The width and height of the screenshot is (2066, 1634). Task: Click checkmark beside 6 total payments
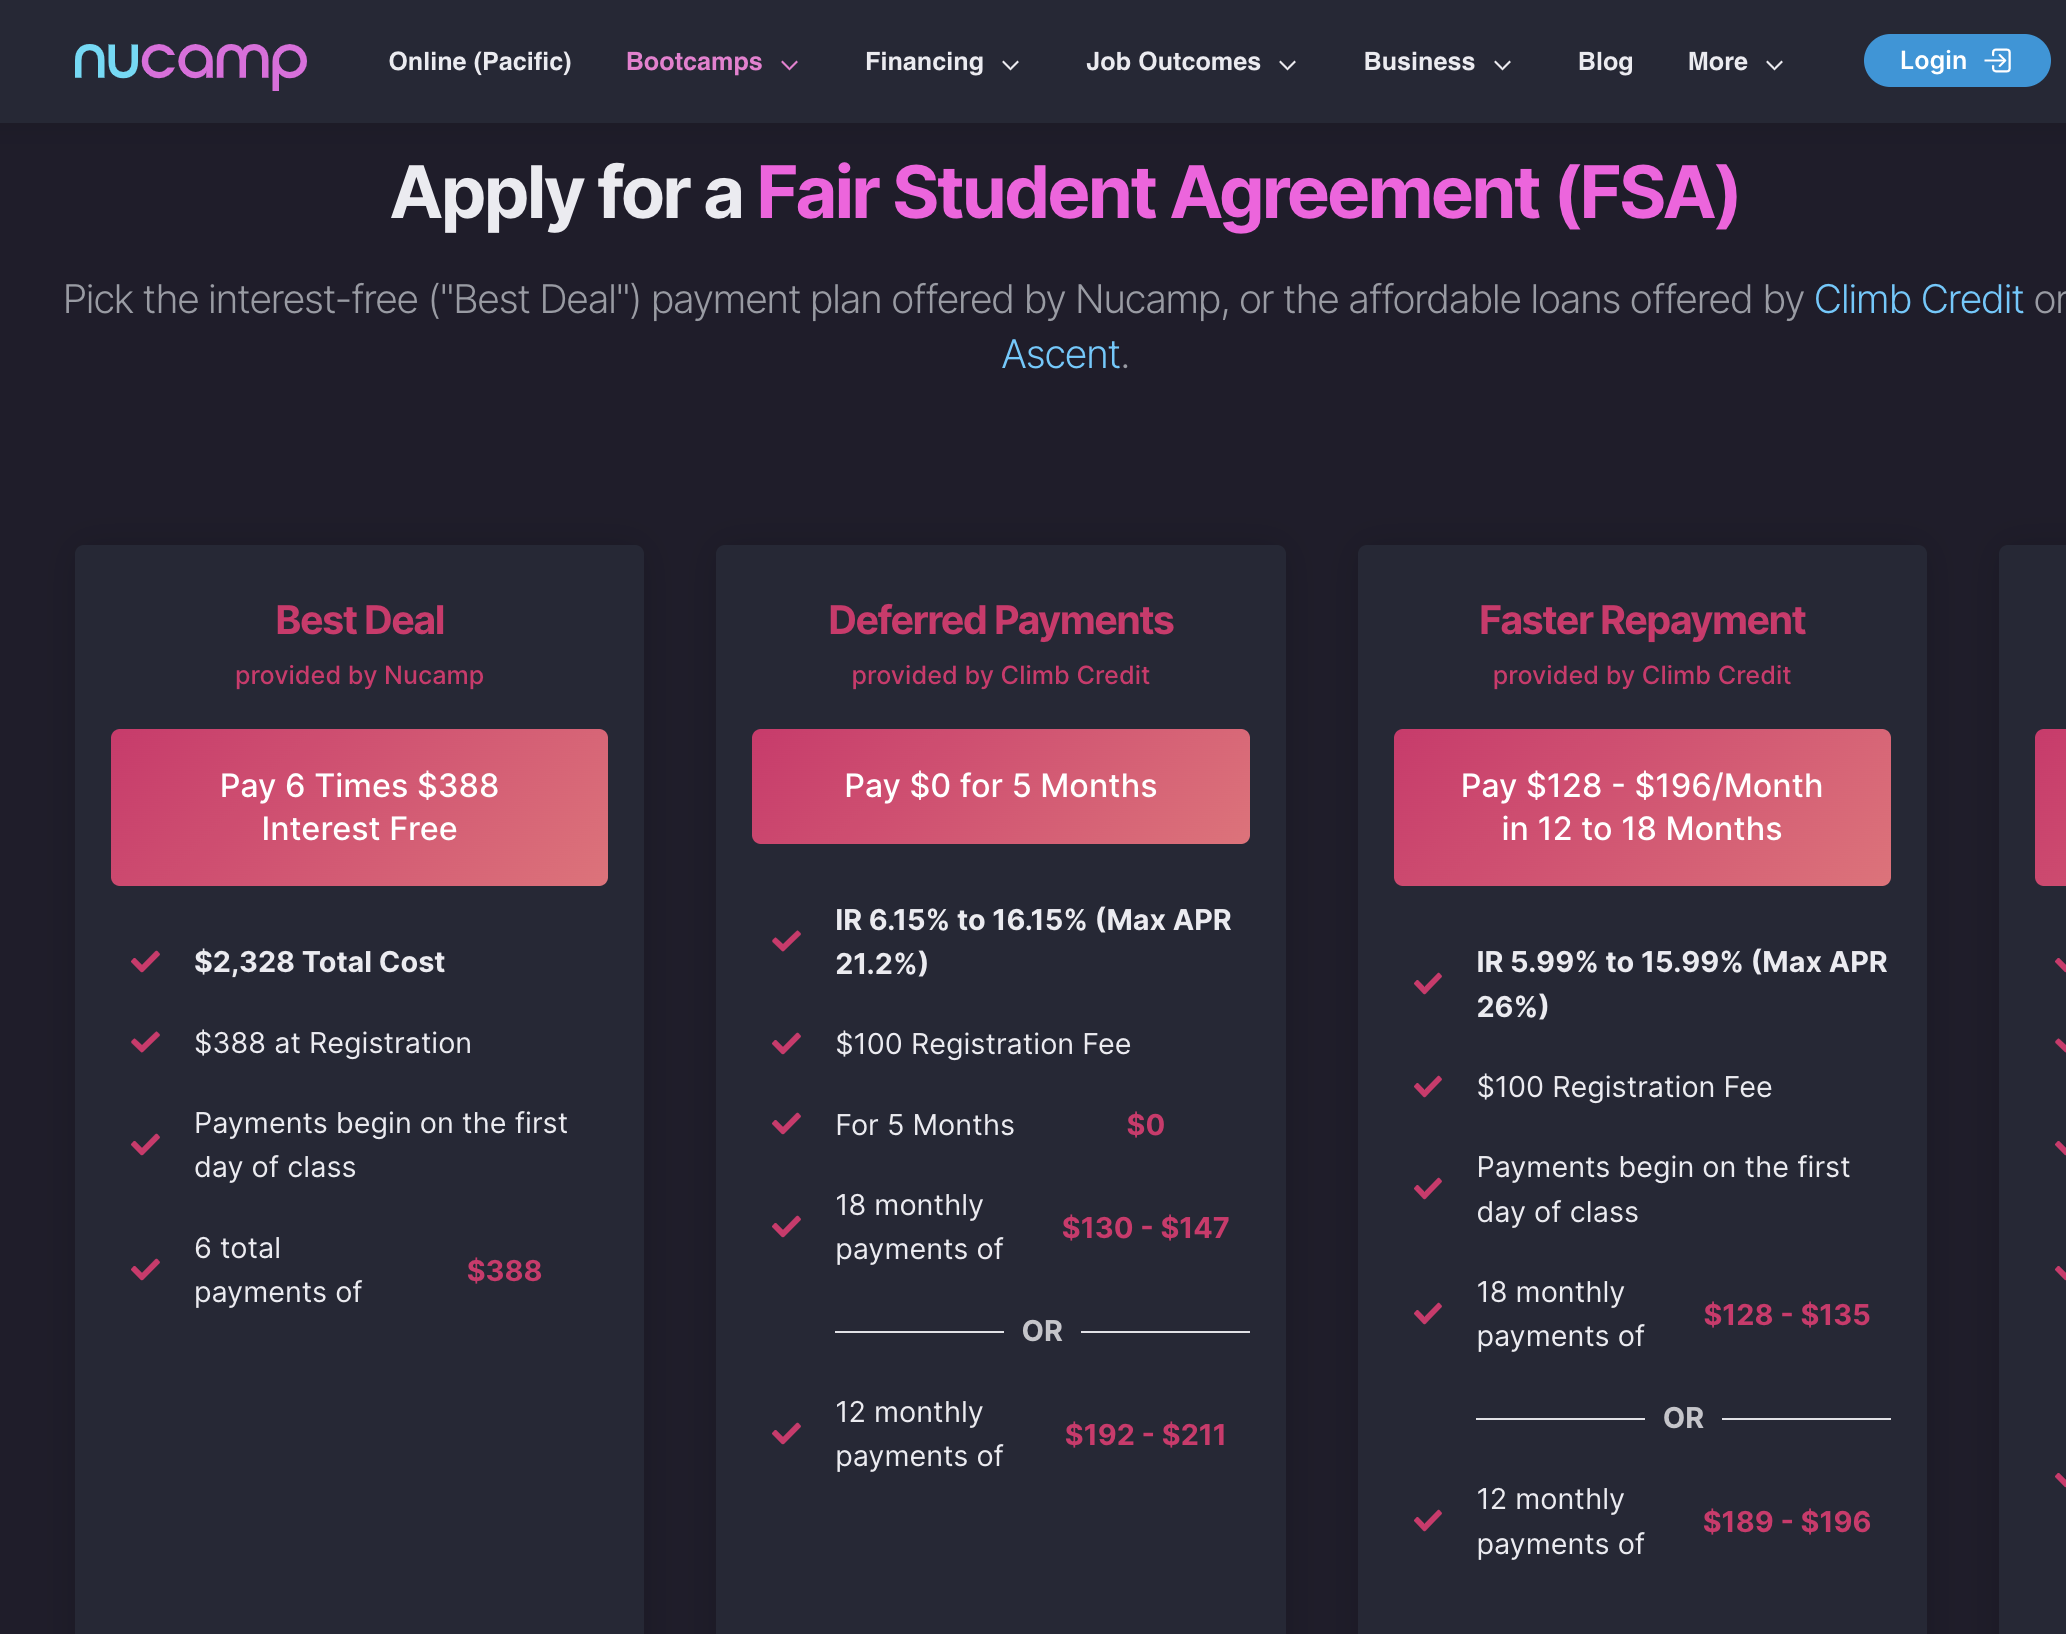(146, 1270)
